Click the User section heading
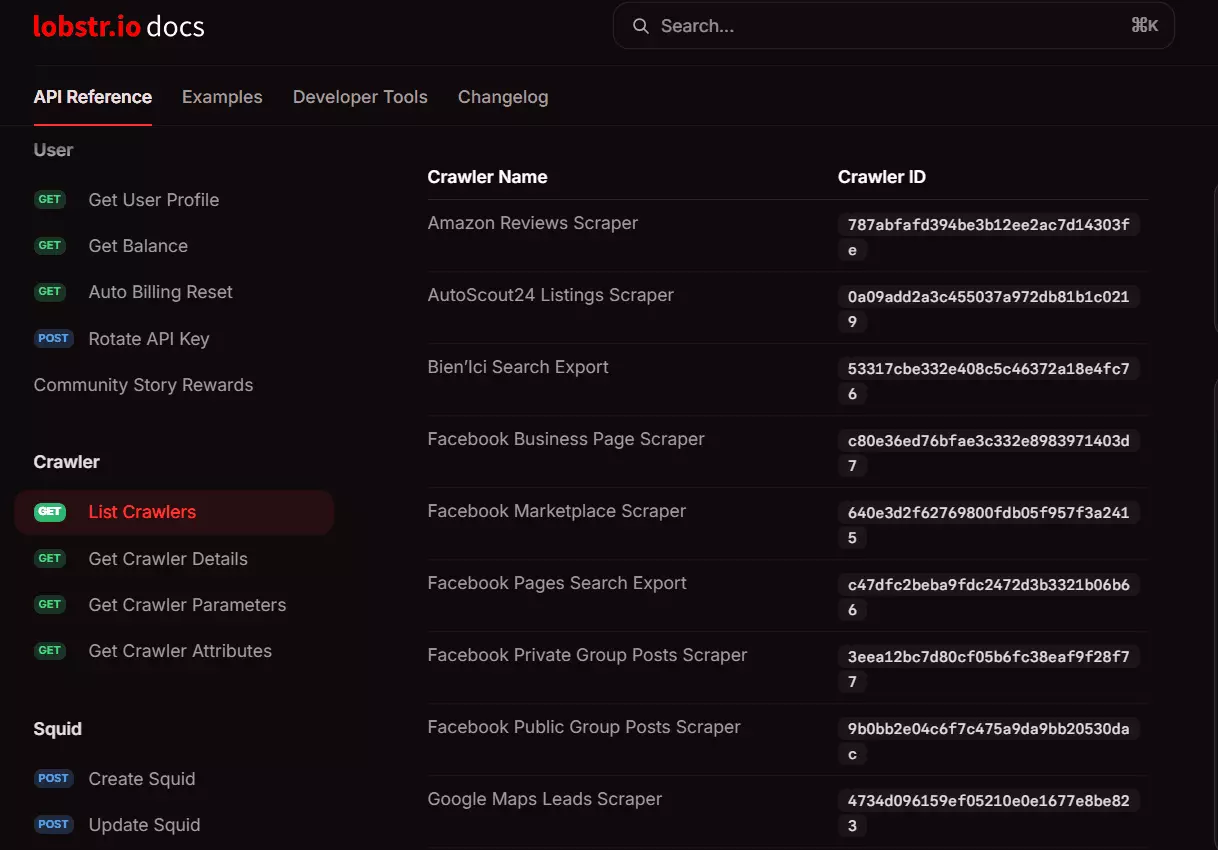The image size is (1218, 850). 53,150
